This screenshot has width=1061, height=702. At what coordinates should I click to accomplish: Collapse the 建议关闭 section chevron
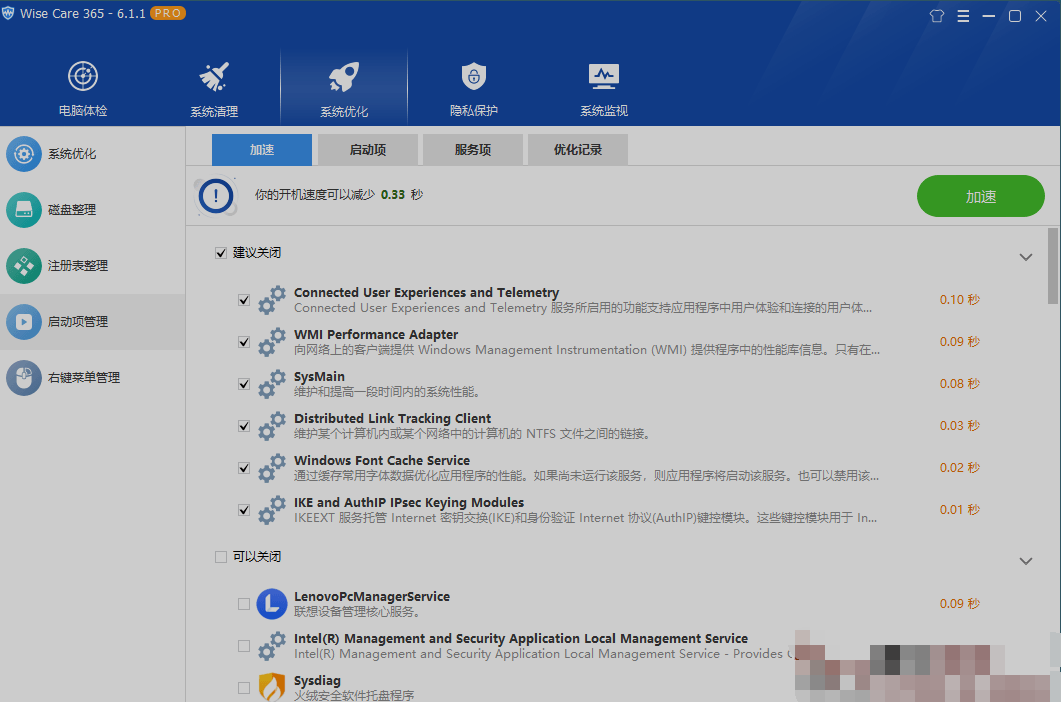coord(1026,257)
